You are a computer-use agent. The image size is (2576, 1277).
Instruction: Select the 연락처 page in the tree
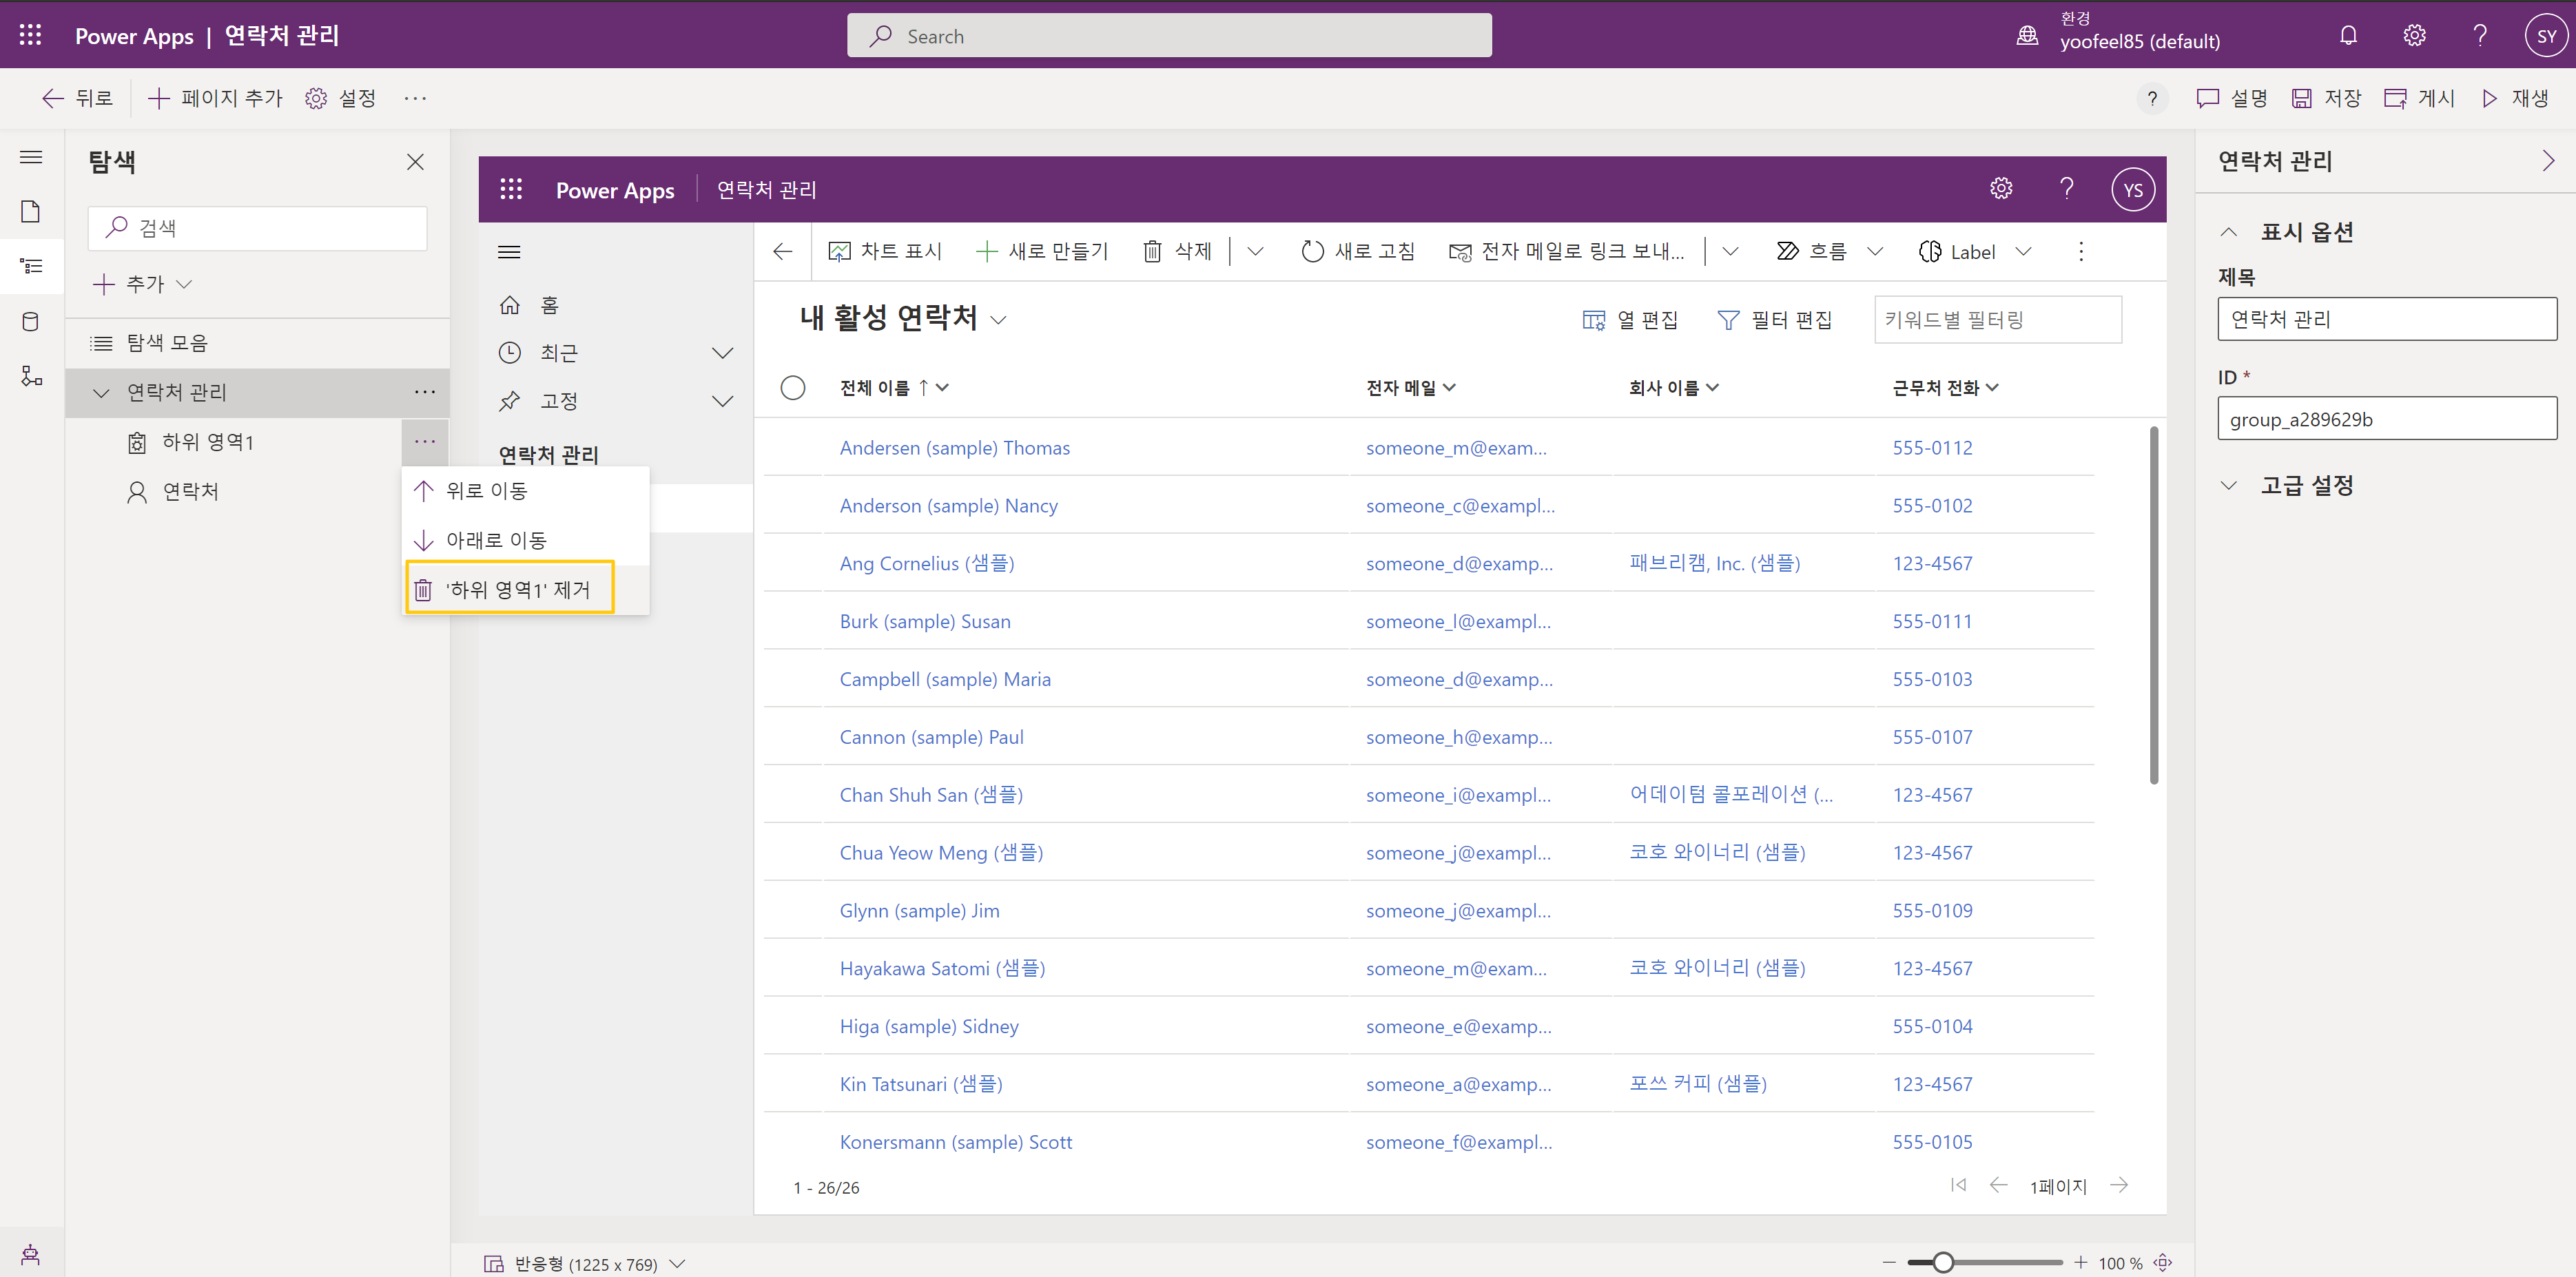257,491
